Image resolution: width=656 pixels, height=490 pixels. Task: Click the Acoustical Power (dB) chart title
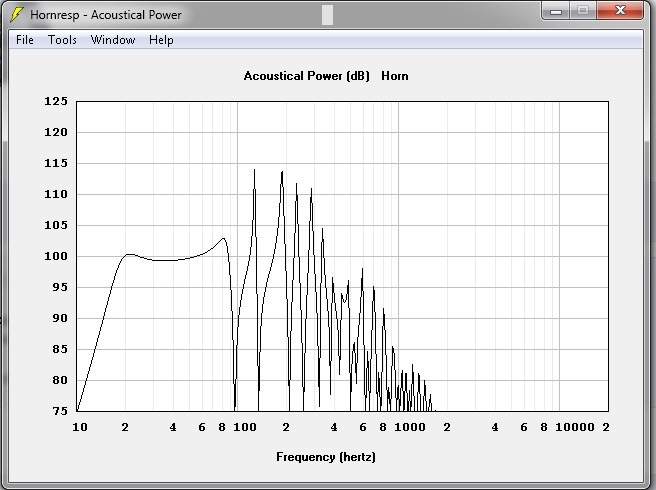pyautogui.click(x=307, y=76)
